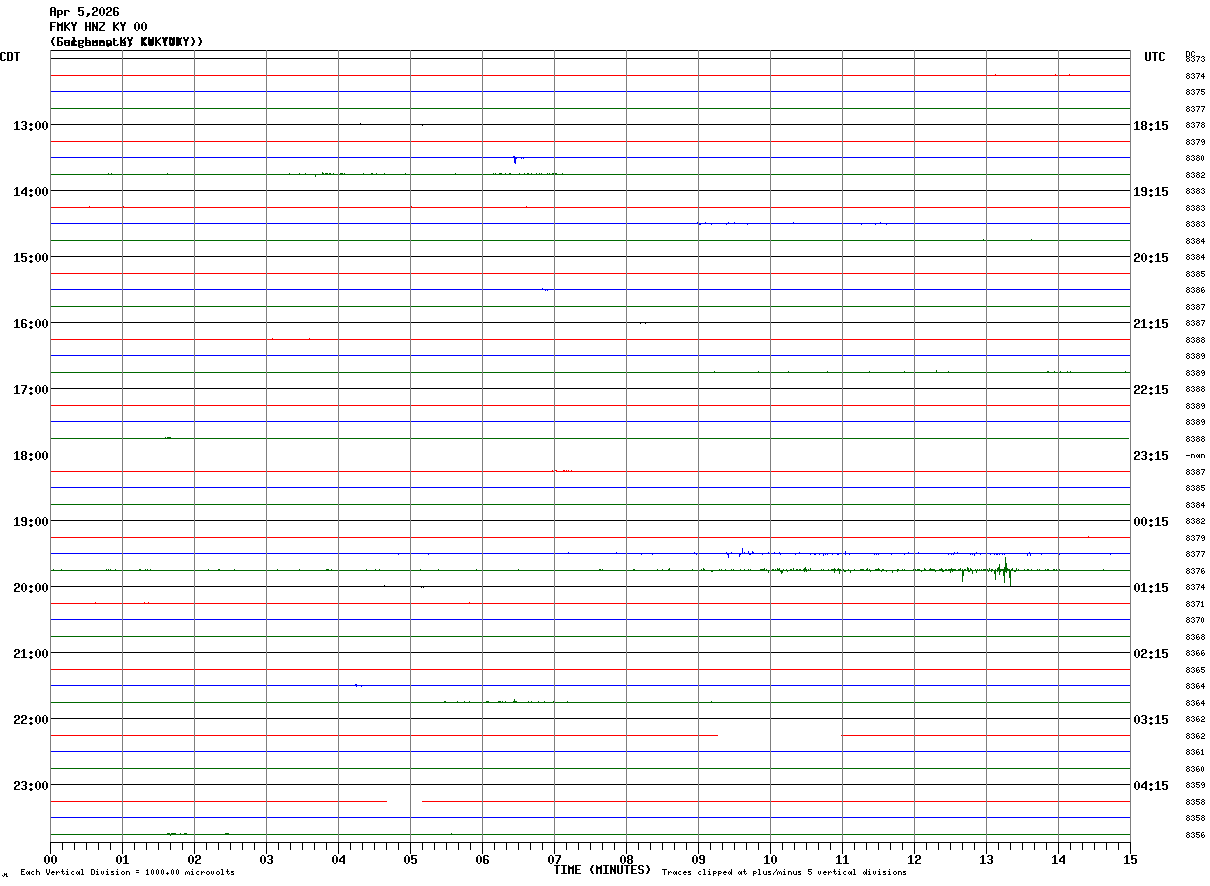Click the 08 minute tick label
This screenshot has height=886, width=1210.
pyautogui.click(x=626, y=859)
